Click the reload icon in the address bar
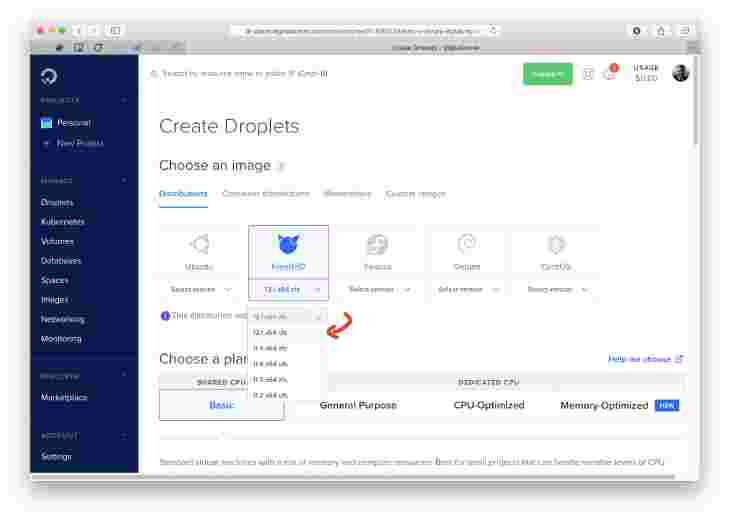 tap(493, 31)
